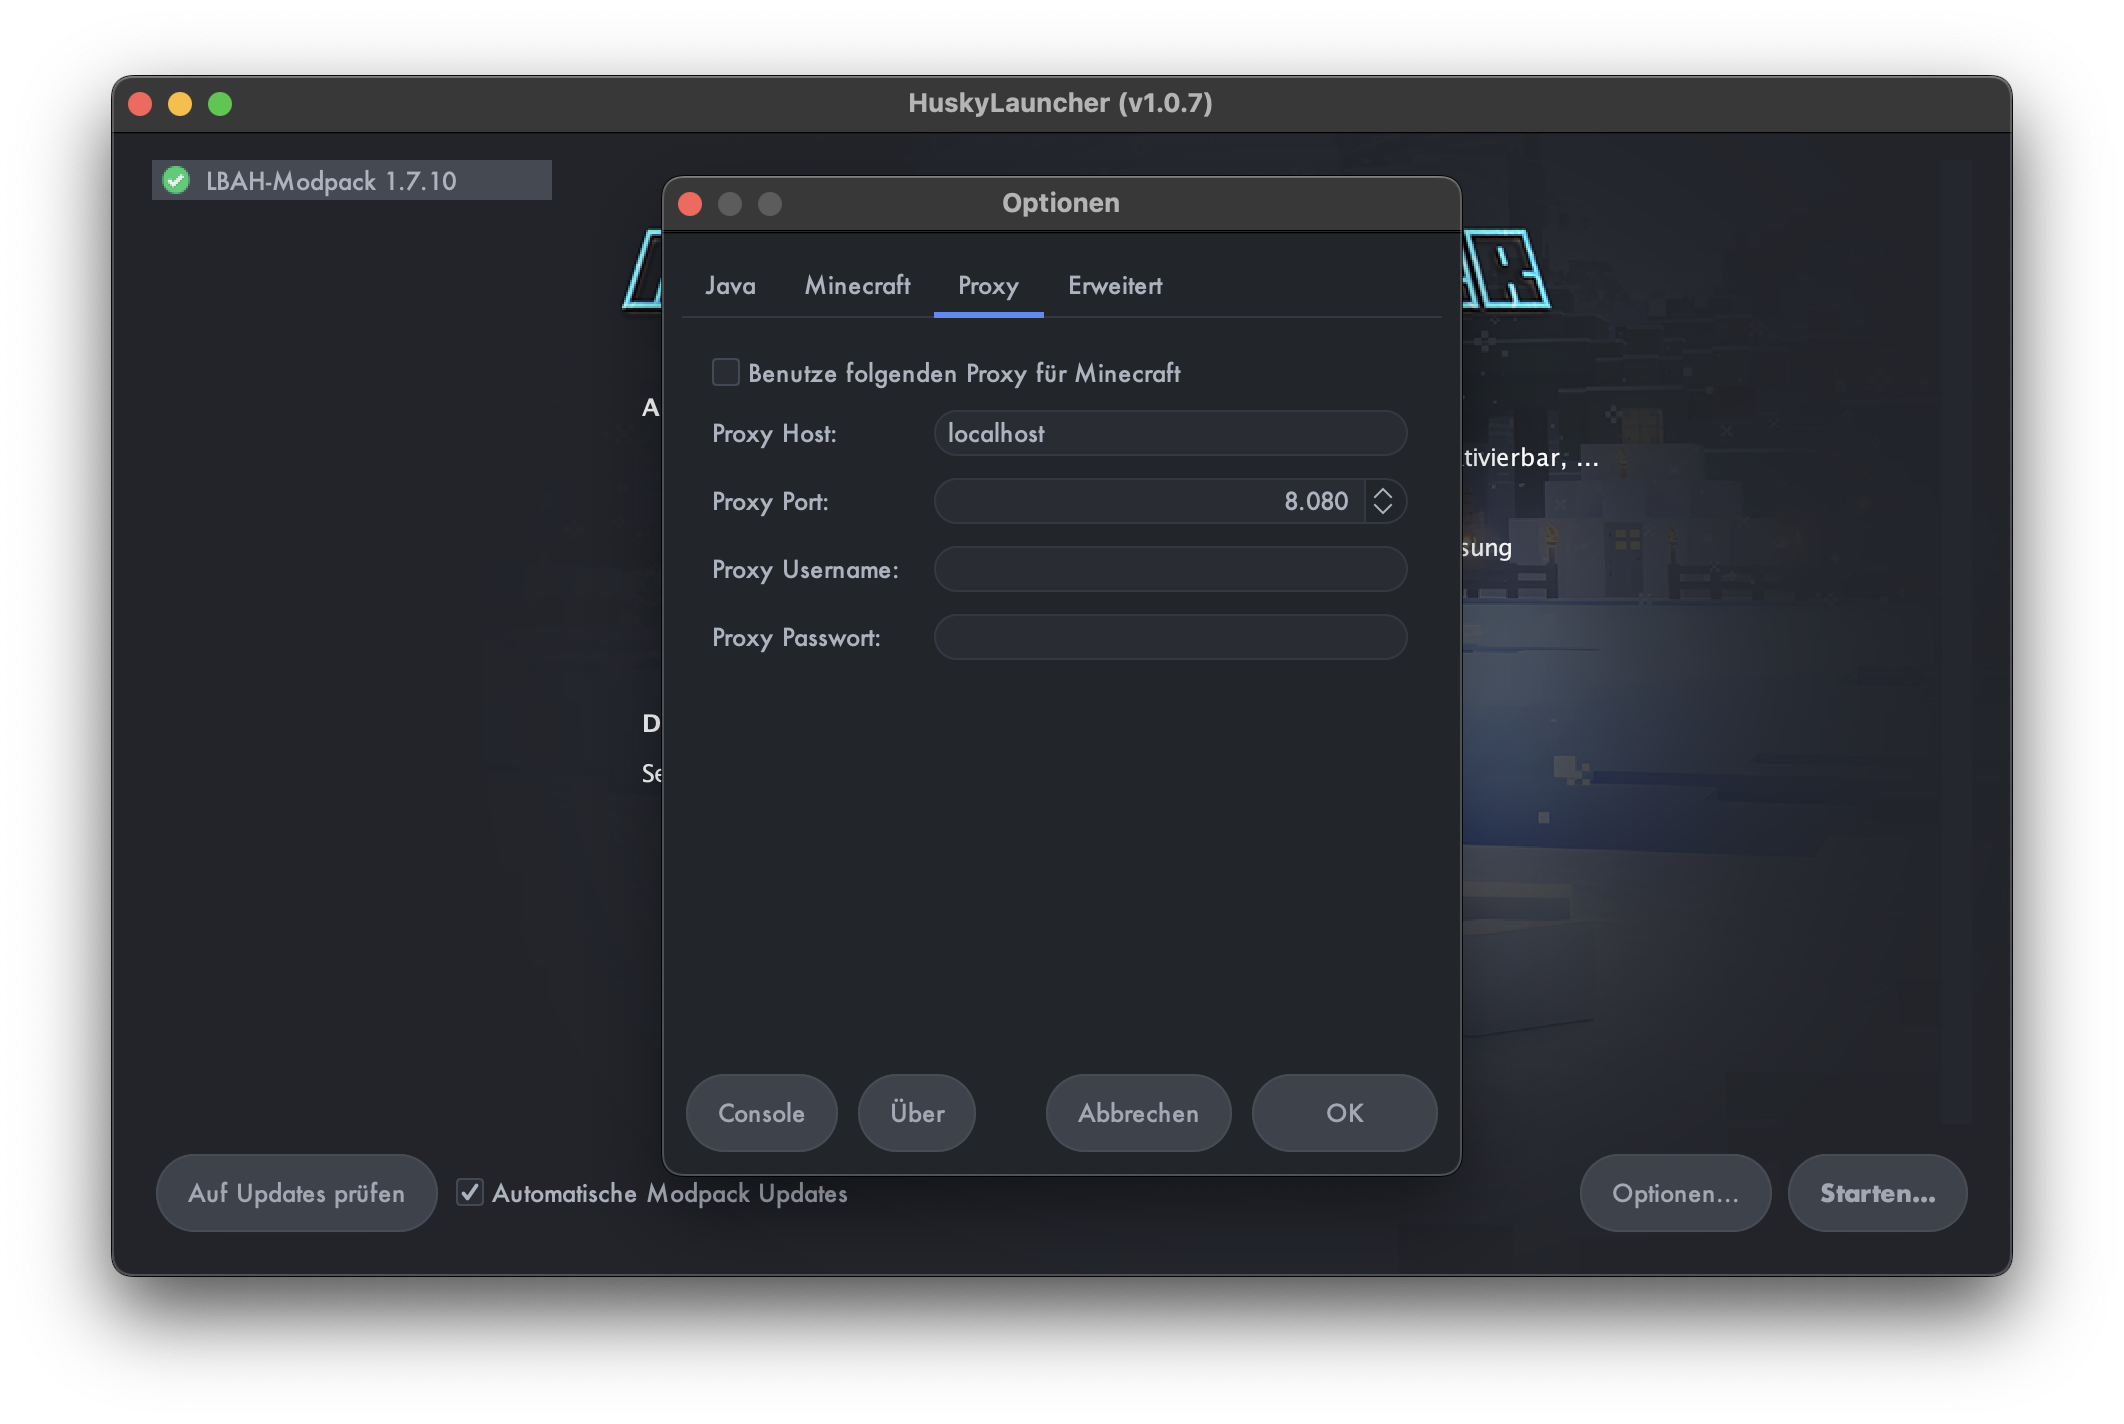Close the HuskyLauncher main window

(x=140, y=104)
